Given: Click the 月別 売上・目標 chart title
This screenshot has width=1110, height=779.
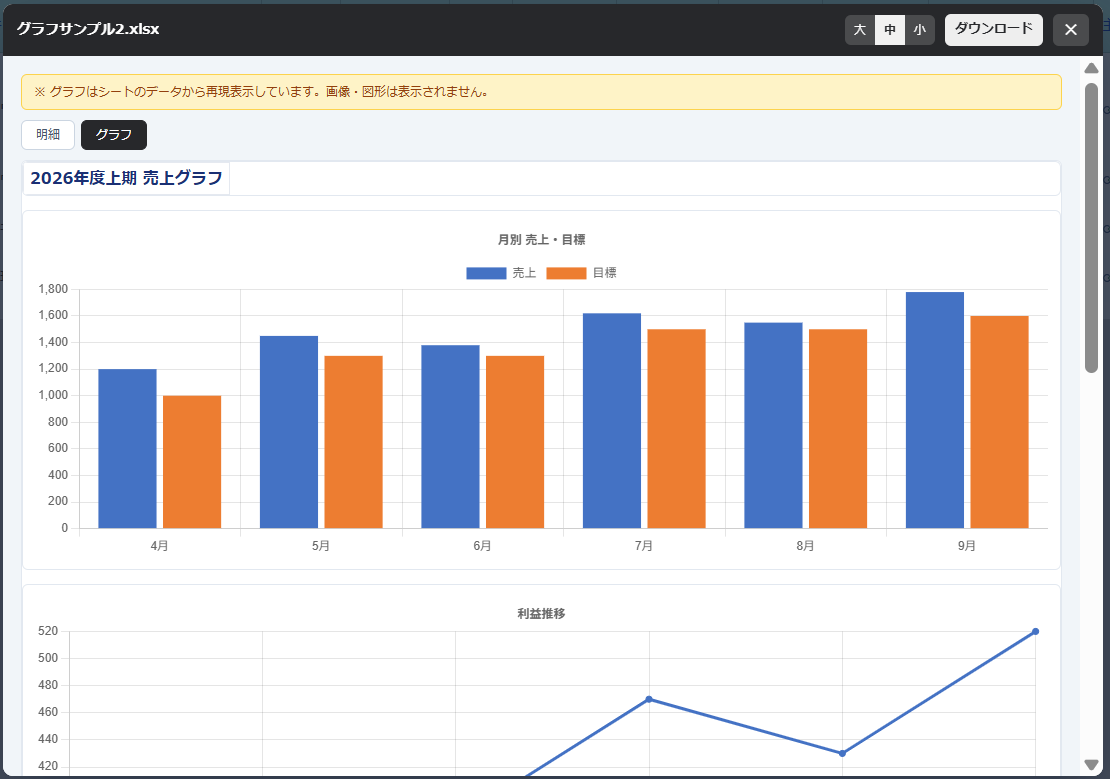Looking at the screenshot, I should pyautogui.click(x=542, y=240).
